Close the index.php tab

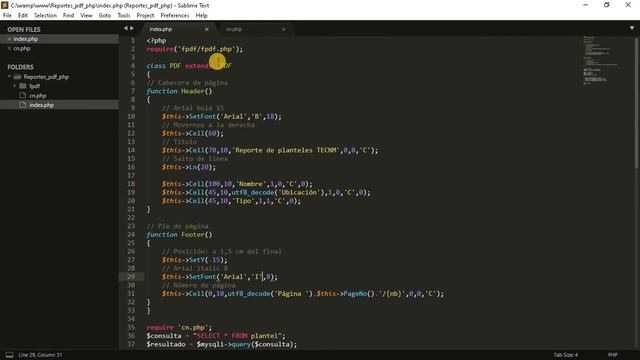(x=207, y=29)
